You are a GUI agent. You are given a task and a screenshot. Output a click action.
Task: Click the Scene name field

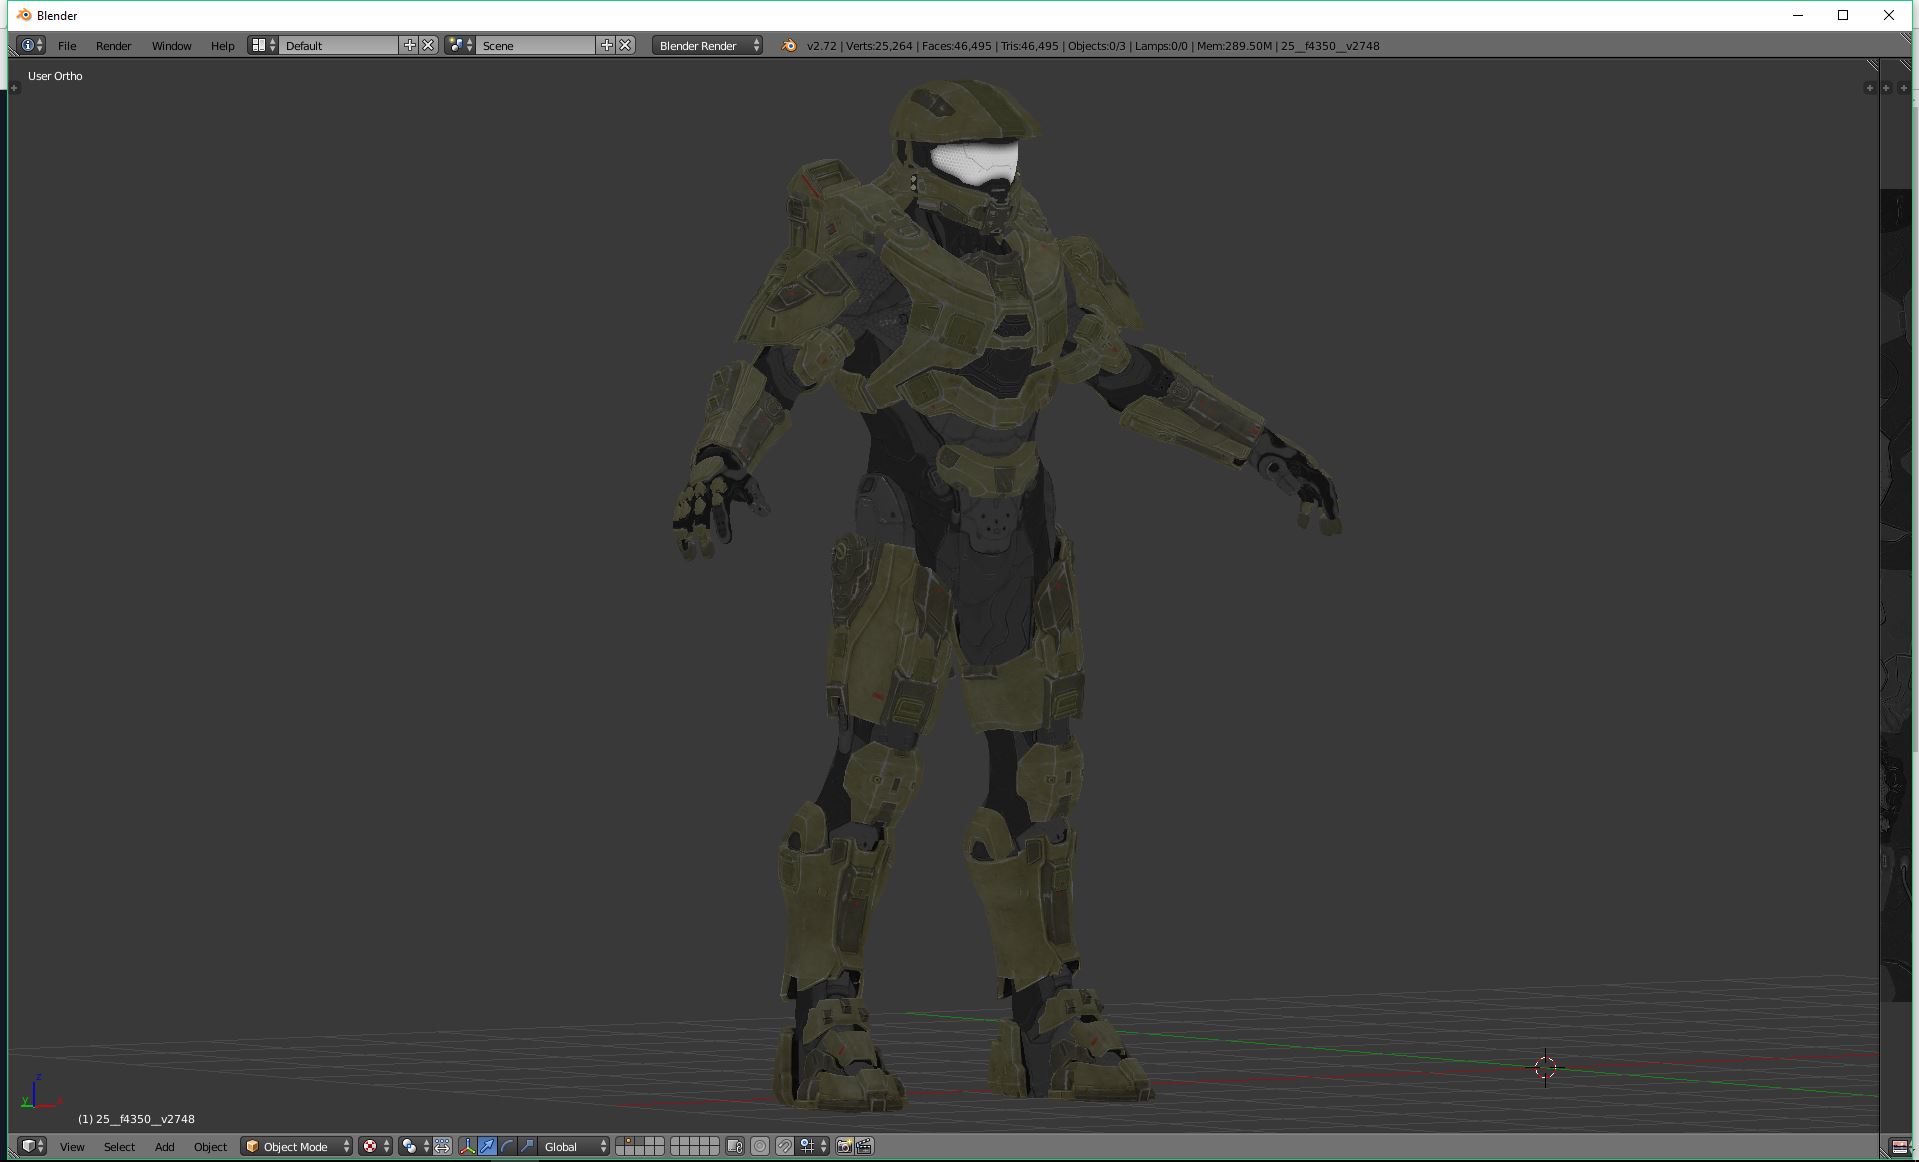(x=536, y=45)
